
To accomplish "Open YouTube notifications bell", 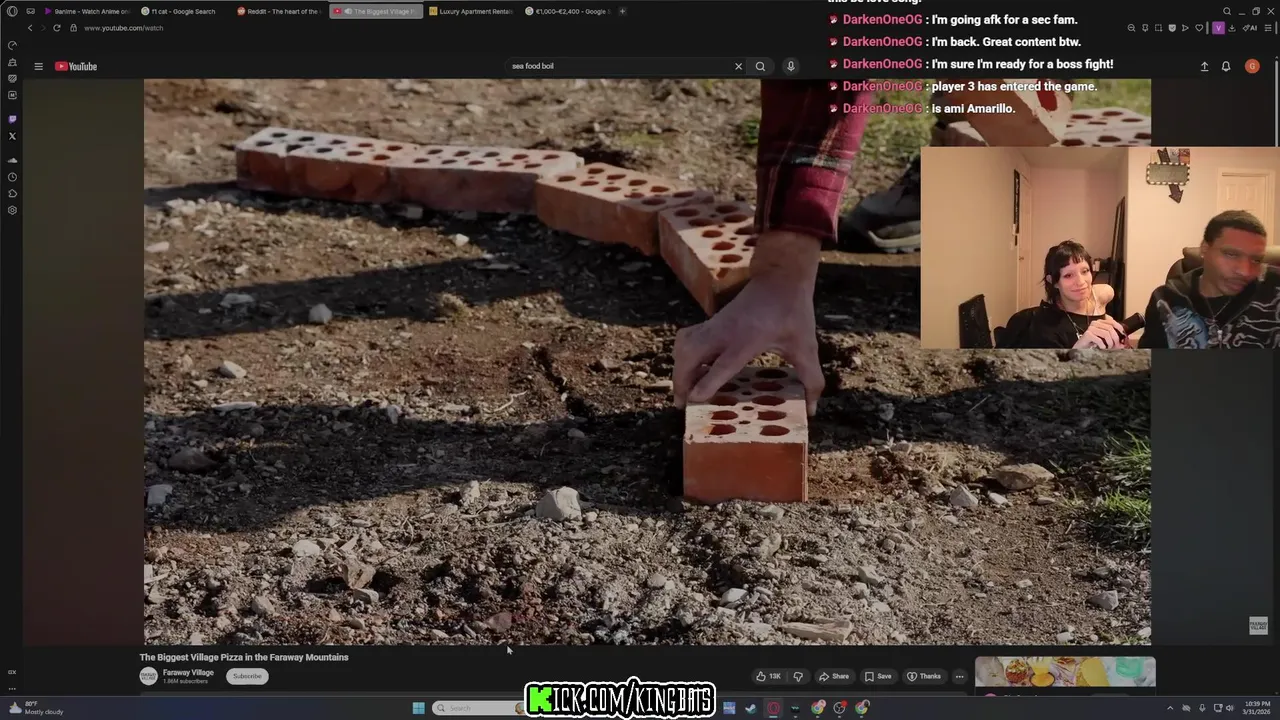I will coord(1226,66).
